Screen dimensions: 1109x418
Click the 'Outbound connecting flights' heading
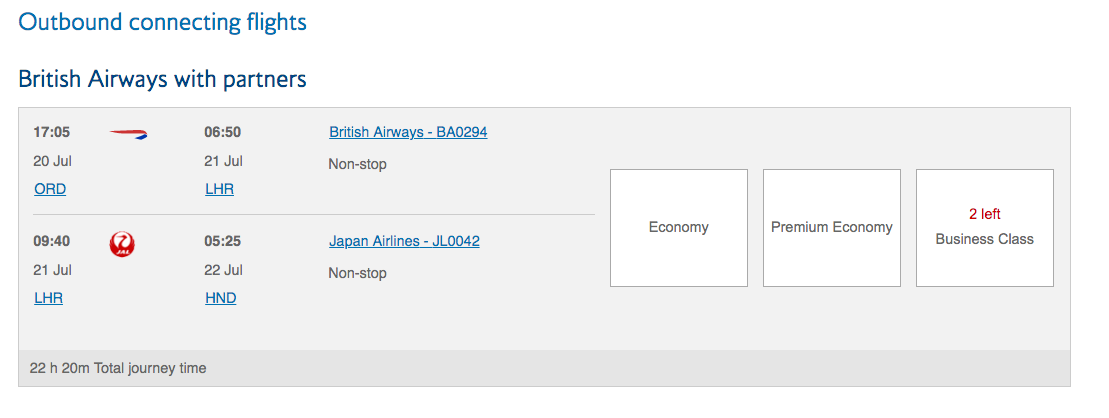[x=163, y=21]
